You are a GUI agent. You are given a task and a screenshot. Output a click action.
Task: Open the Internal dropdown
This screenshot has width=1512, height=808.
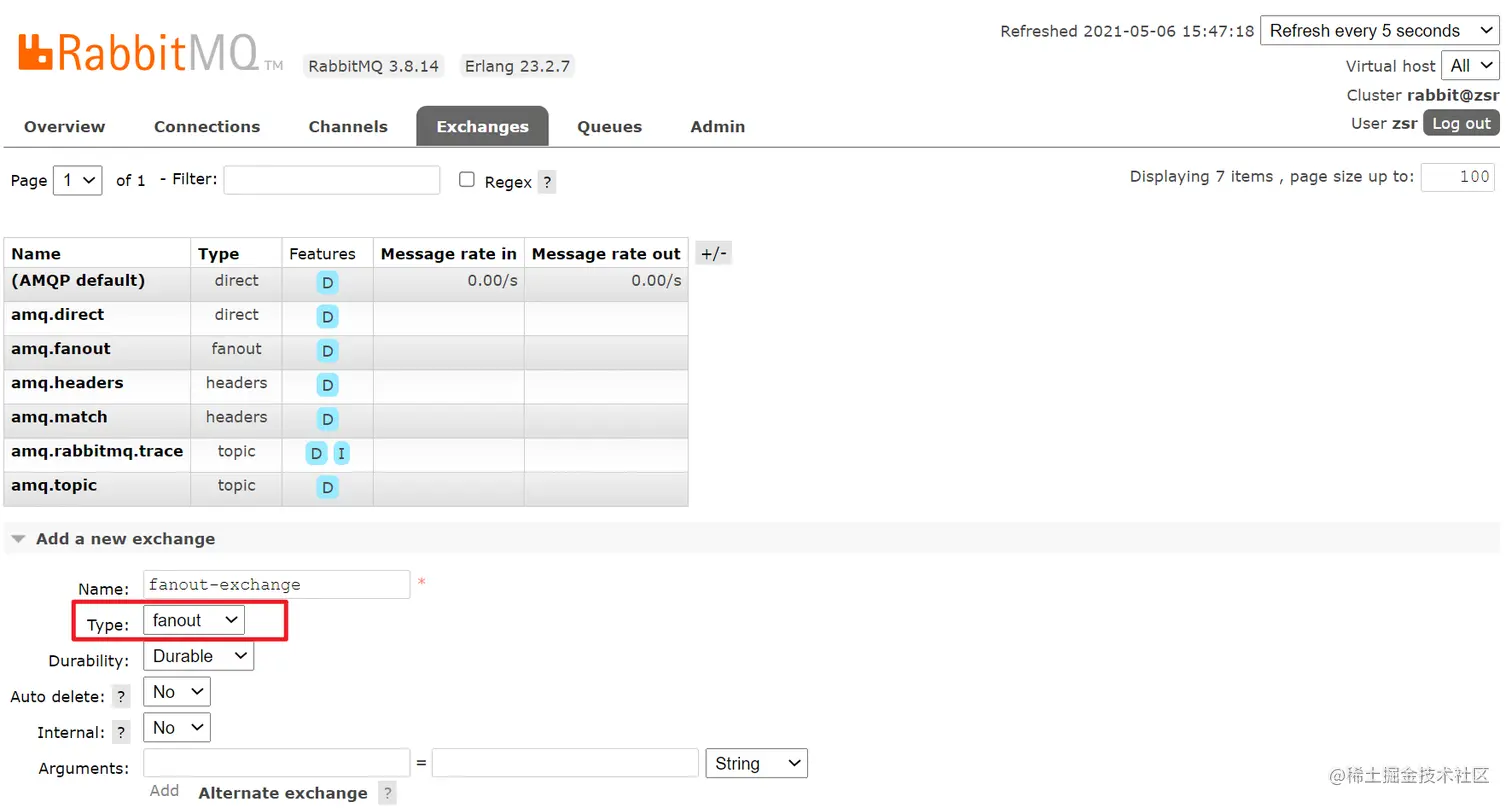[177, 728]
